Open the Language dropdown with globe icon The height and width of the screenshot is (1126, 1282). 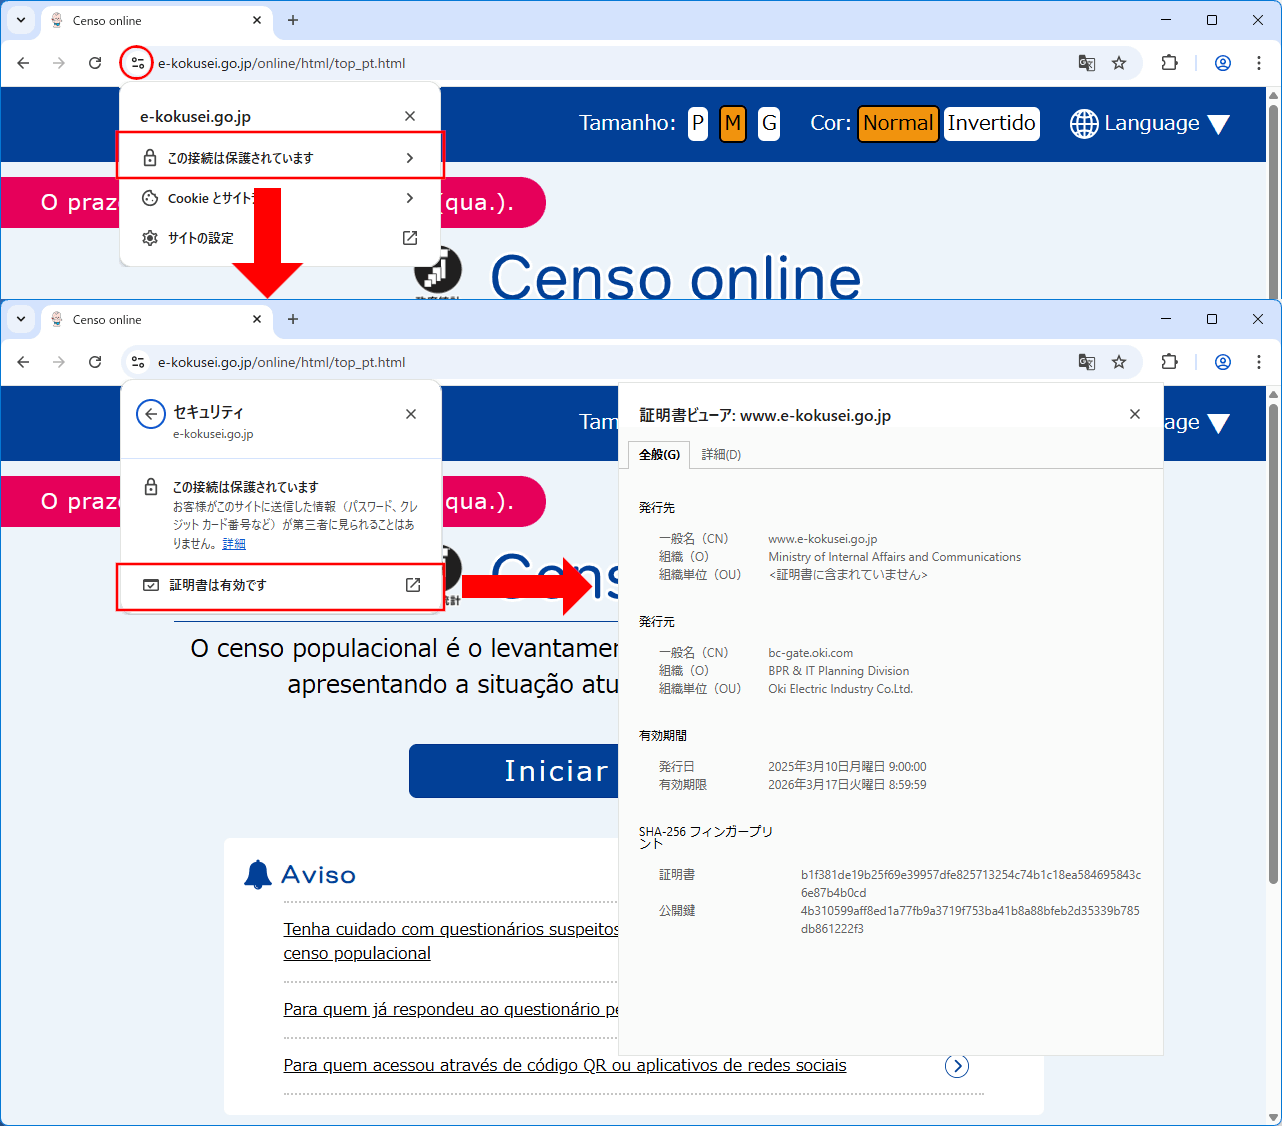pos(1149,124)
